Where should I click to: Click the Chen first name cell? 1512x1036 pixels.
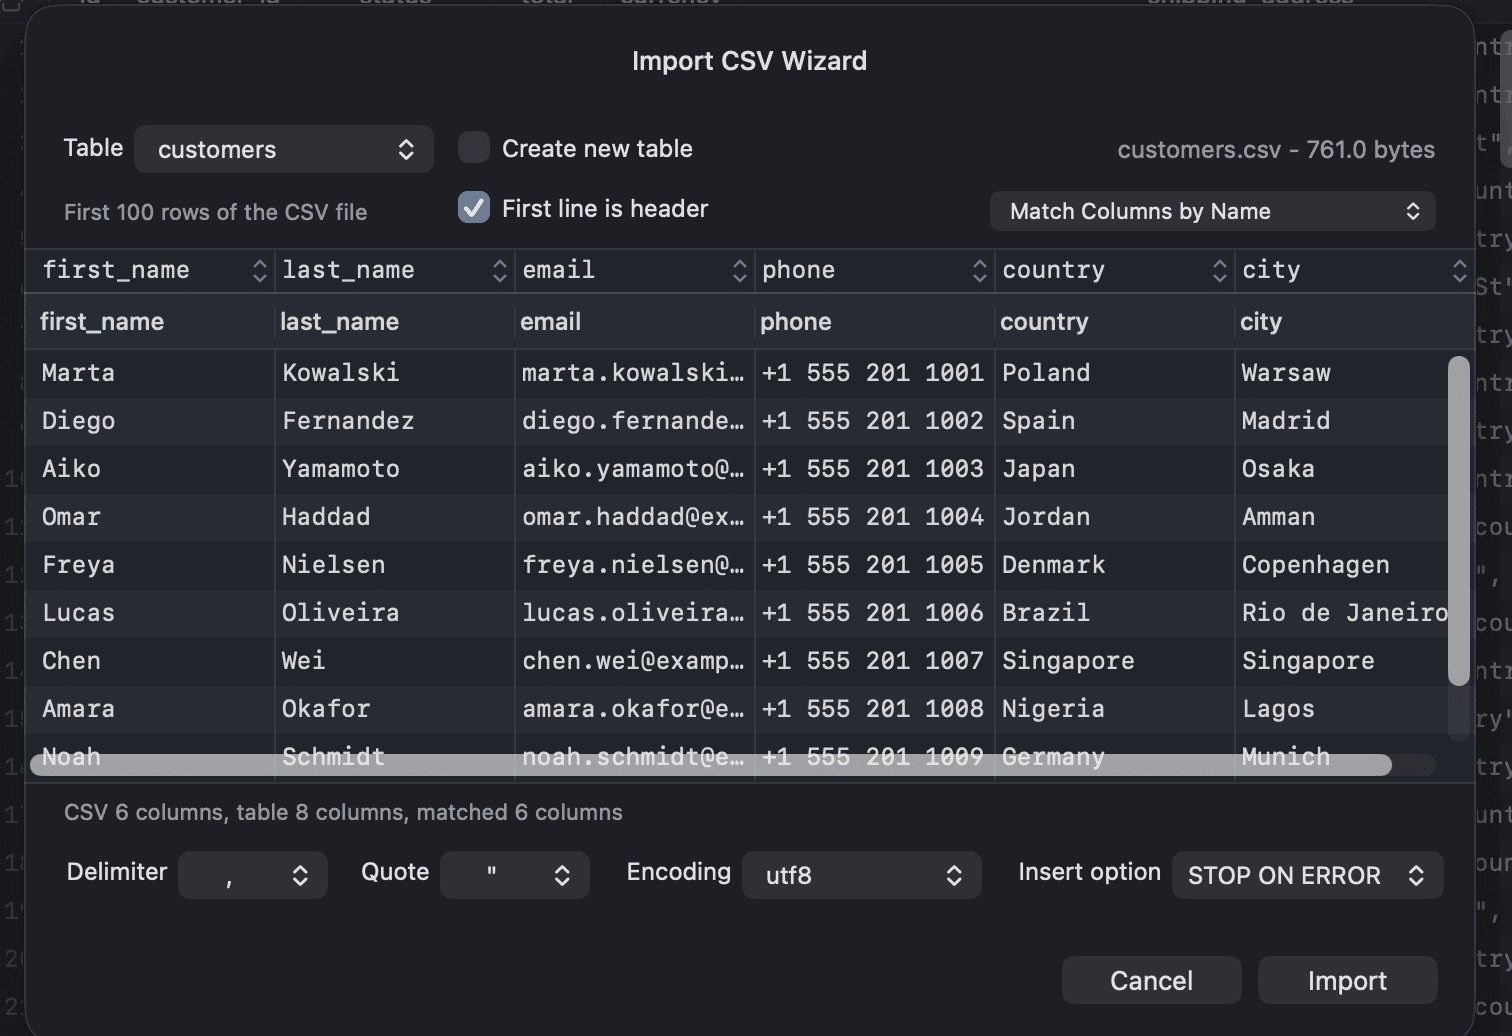click(x=150, y=661)
